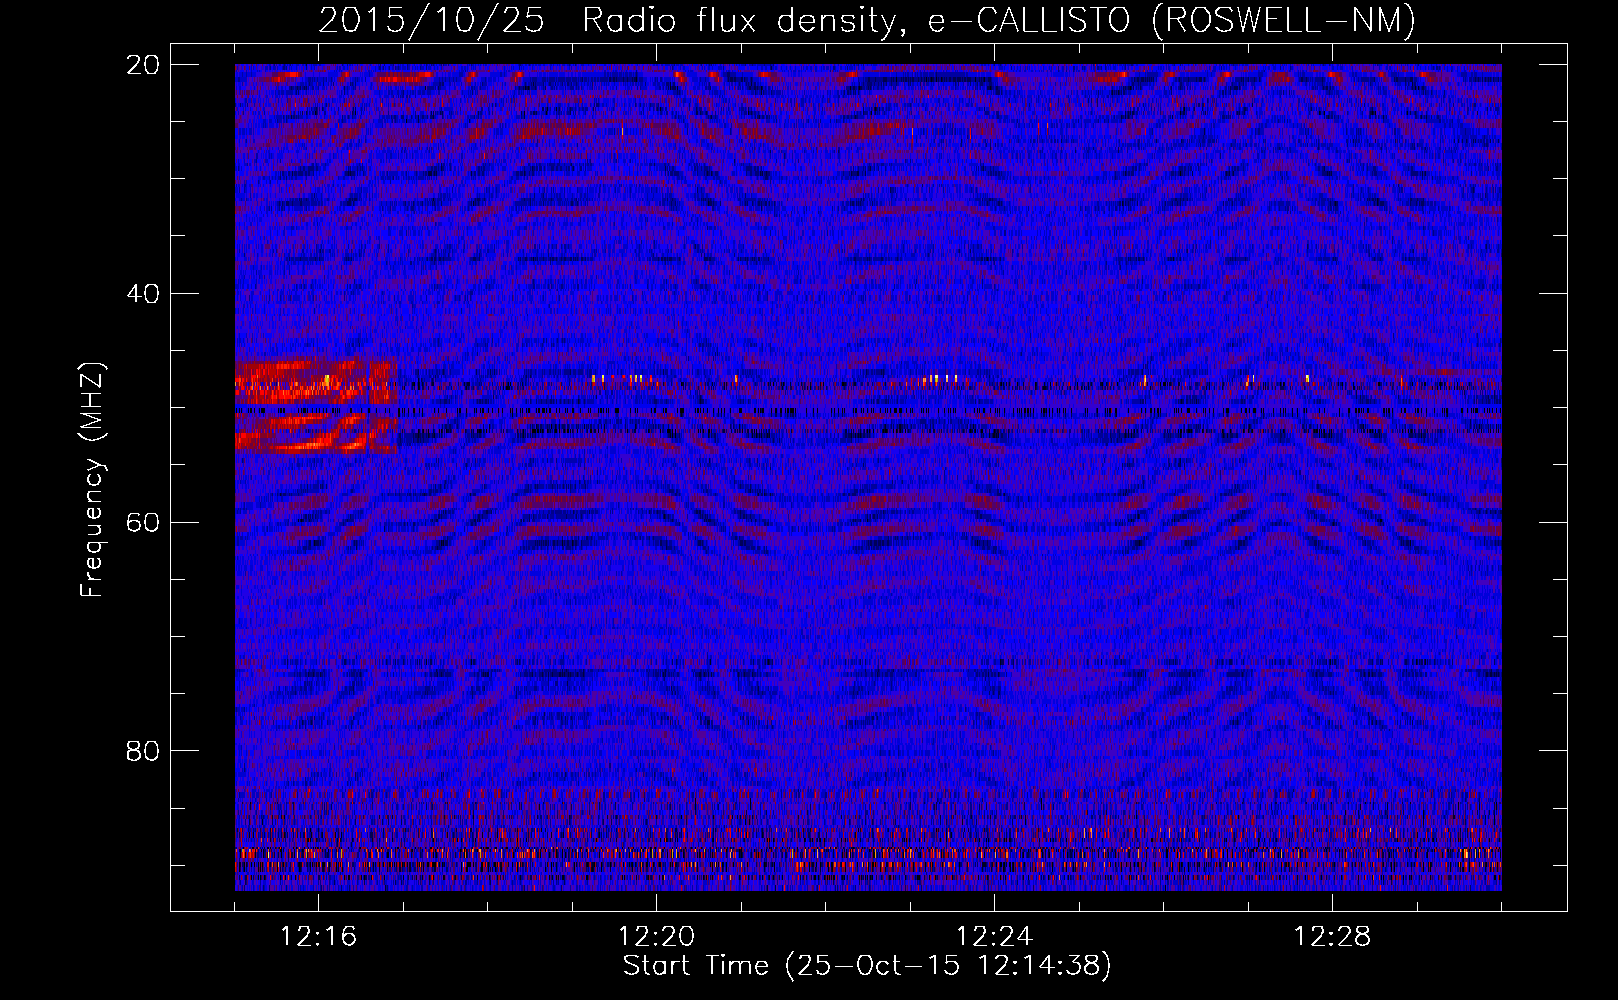Click the bright red burst near 47 MHz
The width and height of the screenshot is (1618, 1000).
[x=316, y=381]
